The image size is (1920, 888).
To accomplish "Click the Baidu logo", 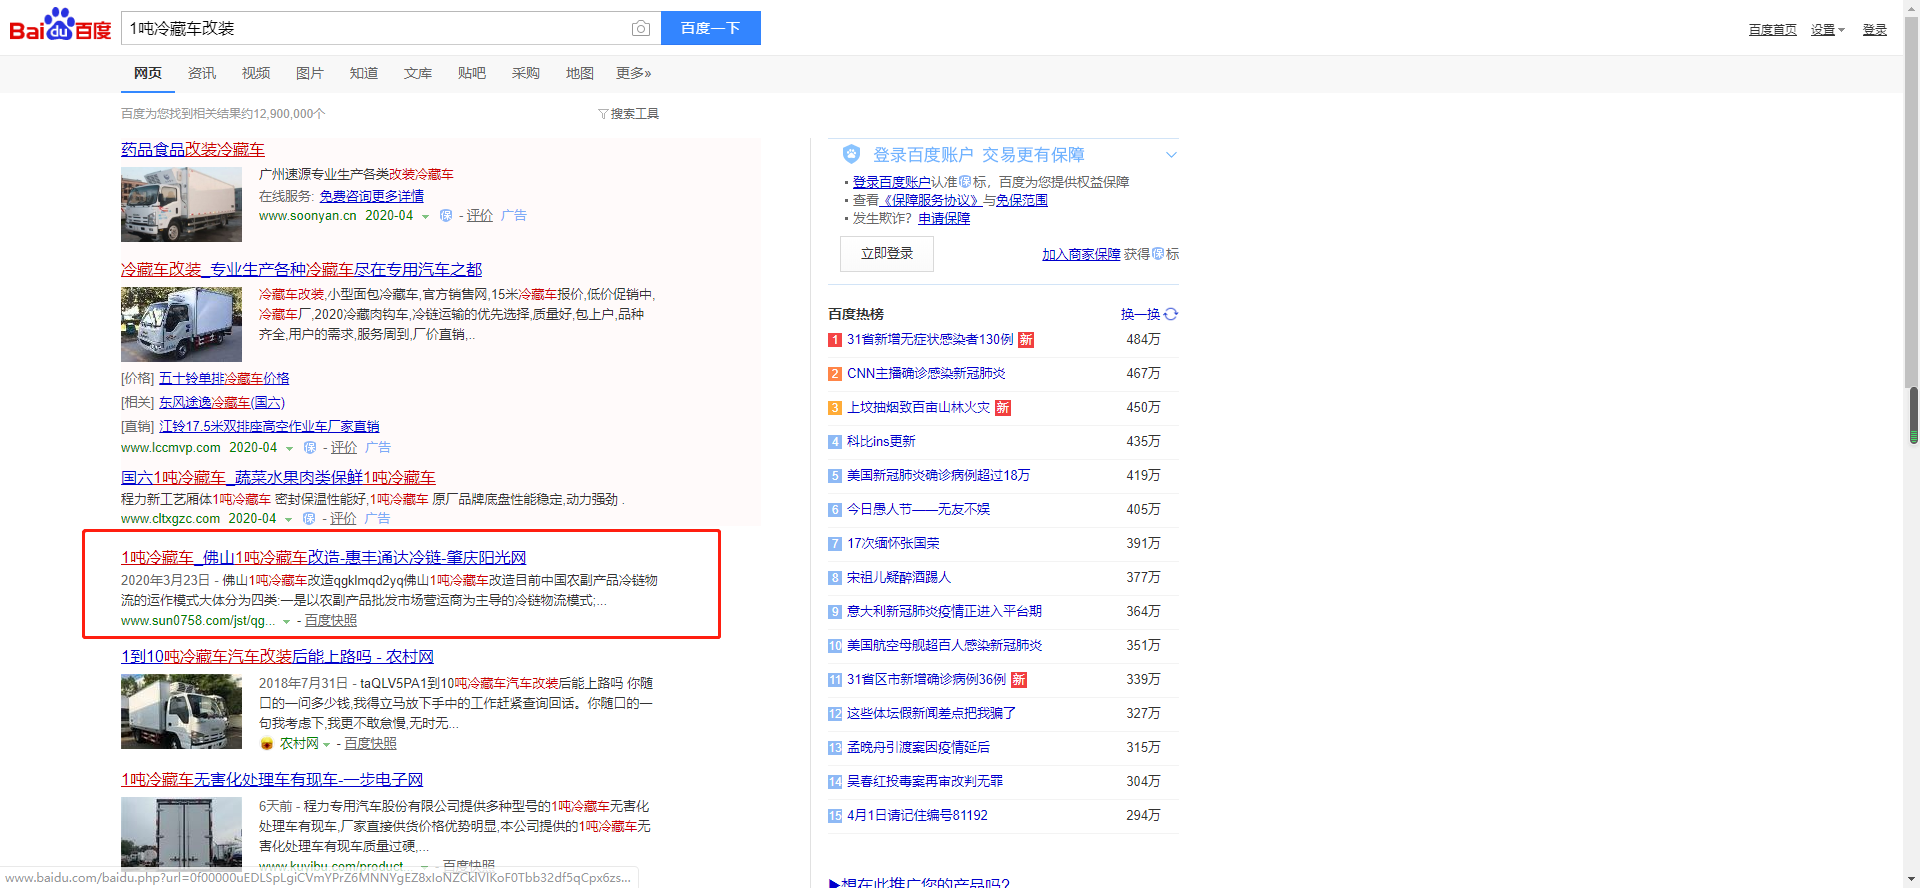I will pos(60,25).
